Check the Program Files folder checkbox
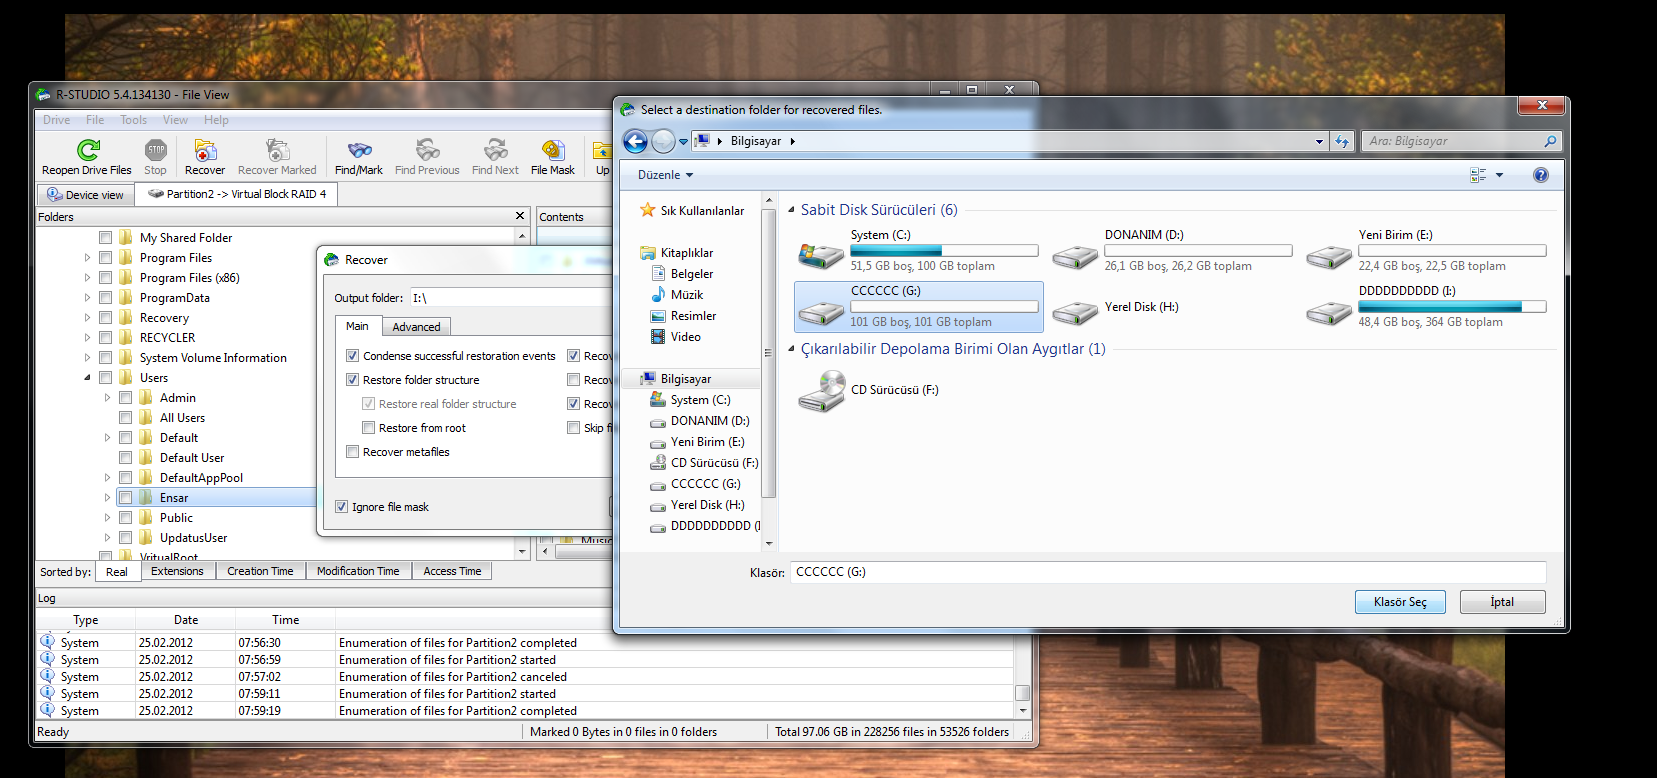This screenshot has height=778, width=1657. 105,258
